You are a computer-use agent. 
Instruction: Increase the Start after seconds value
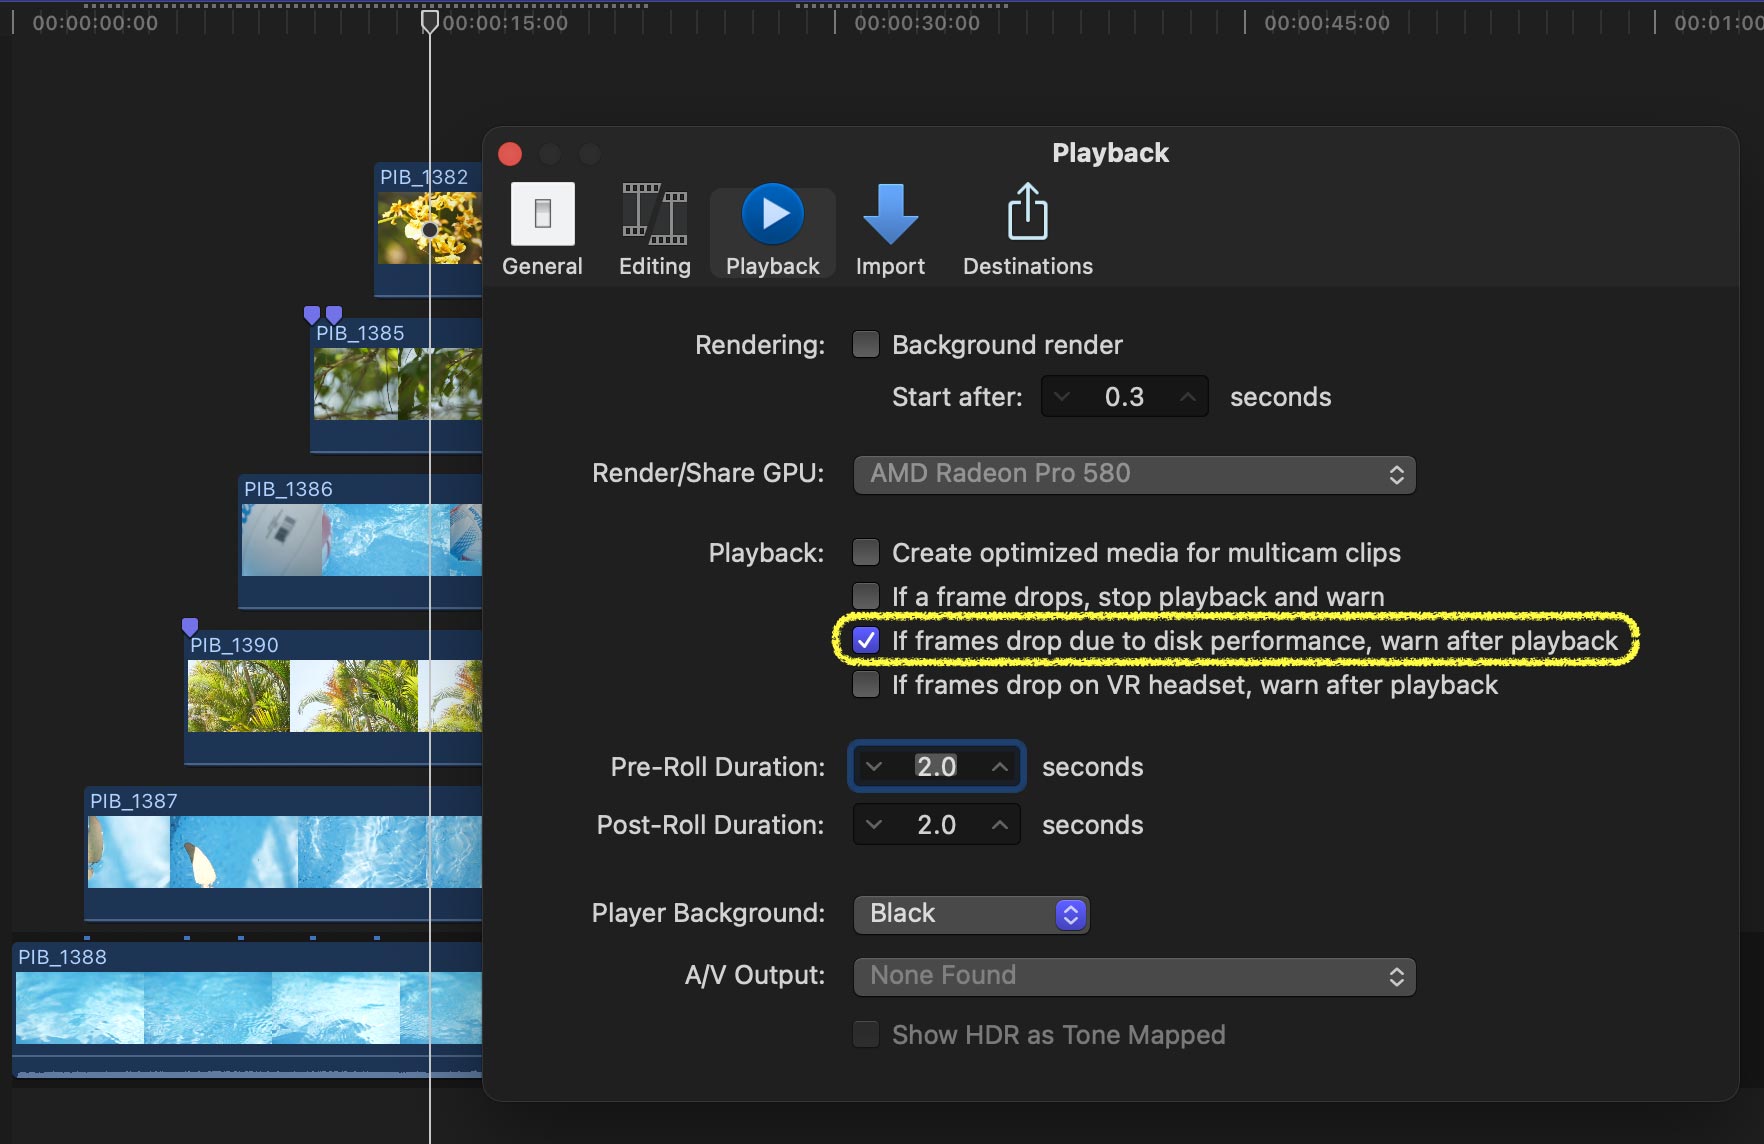[1188, 397]
